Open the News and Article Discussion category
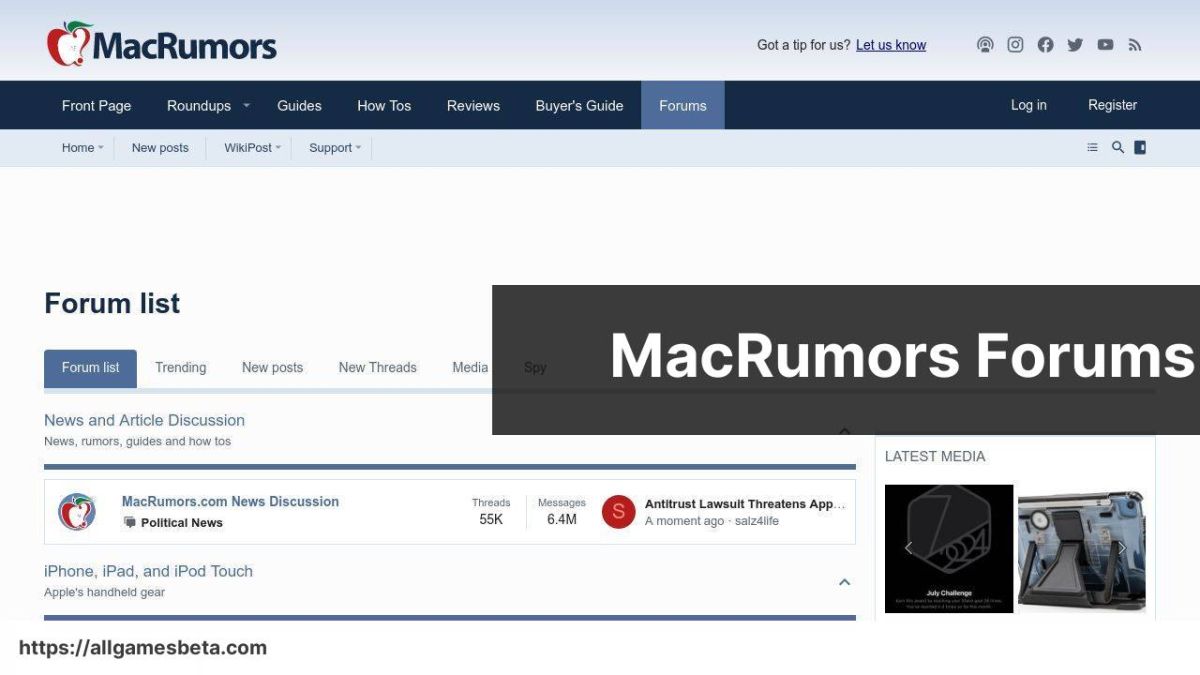 (144, 421)
